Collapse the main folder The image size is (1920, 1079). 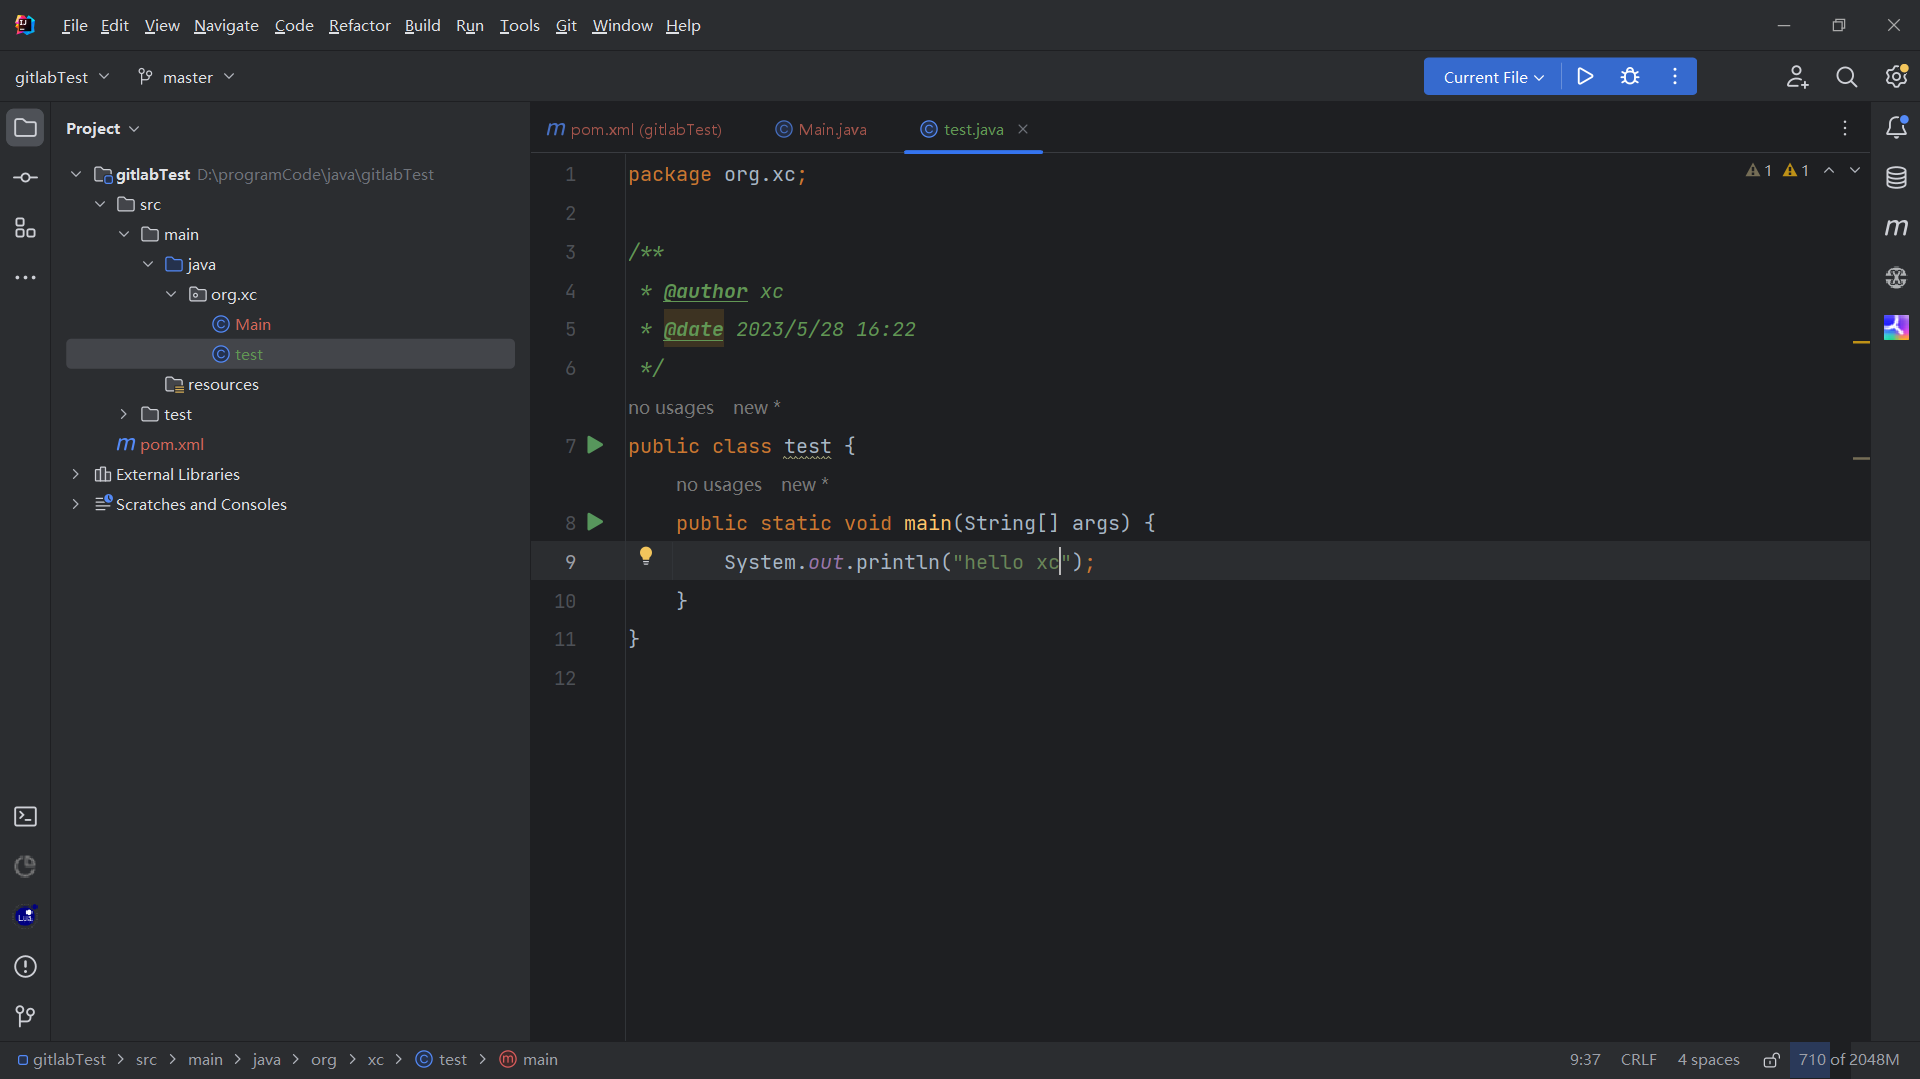(x=124, y=234)
